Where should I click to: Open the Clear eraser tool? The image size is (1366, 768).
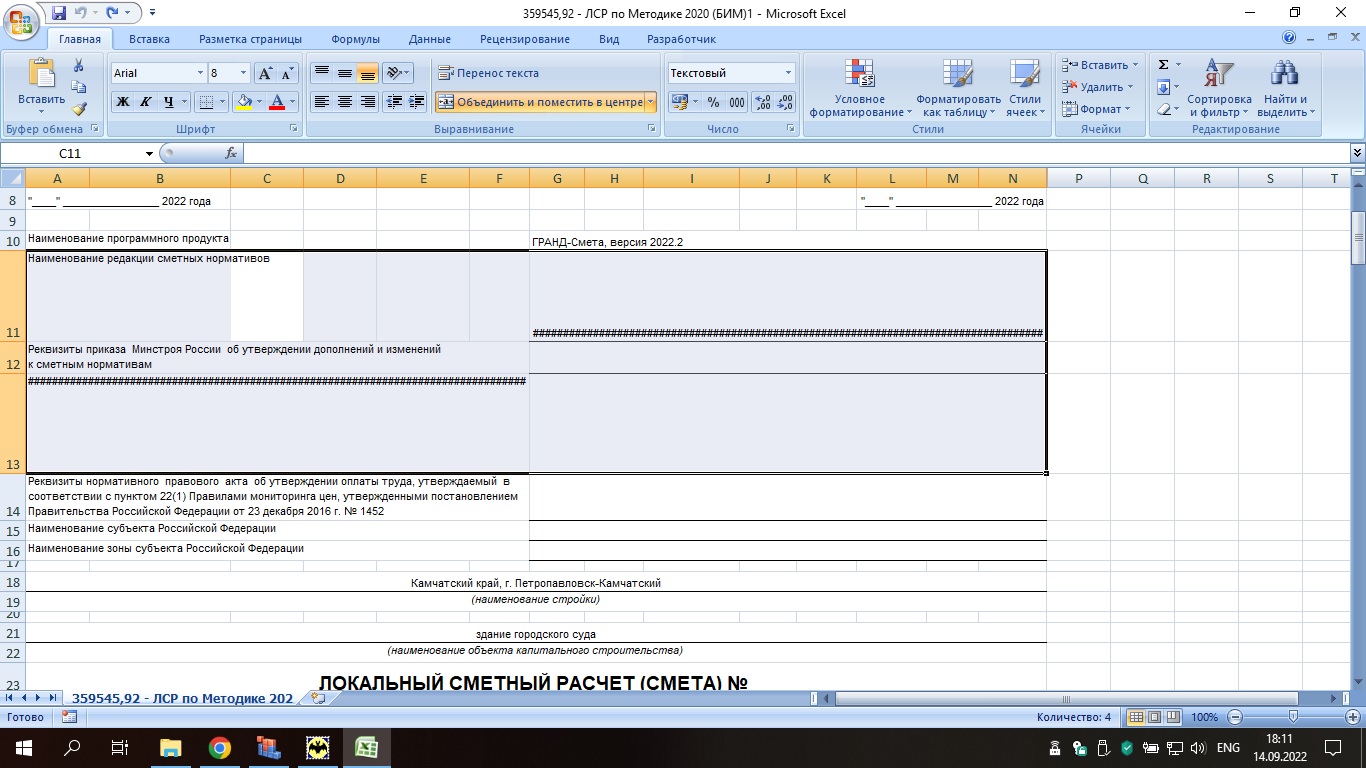[1164, 109]
